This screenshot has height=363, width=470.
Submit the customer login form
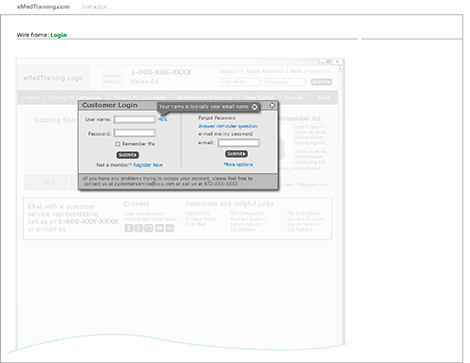[x=128, y=155]
